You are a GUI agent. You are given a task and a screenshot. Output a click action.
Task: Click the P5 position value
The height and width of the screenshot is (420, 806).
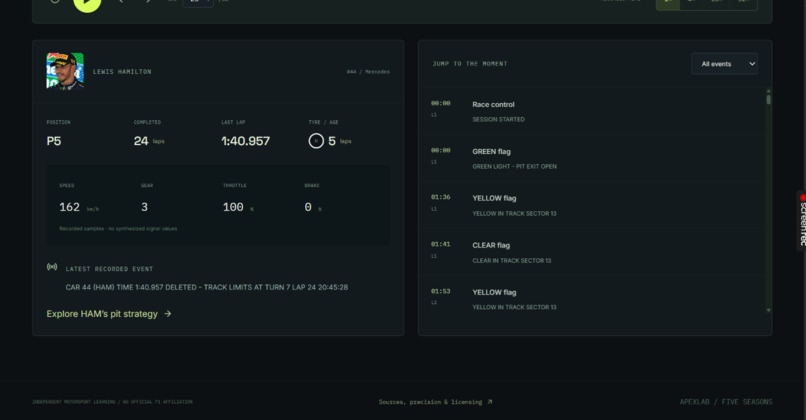(x=54, y=141)
